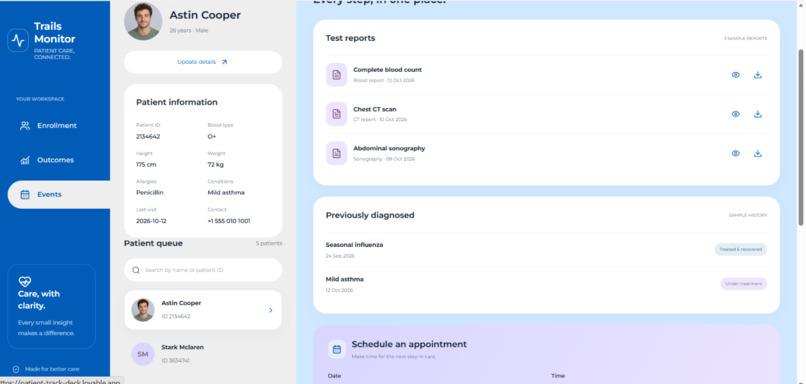The width and height of the screenshot is (806, 384).
Task: Click the Abdominal sonography document icon
Action: click(336, 153)
